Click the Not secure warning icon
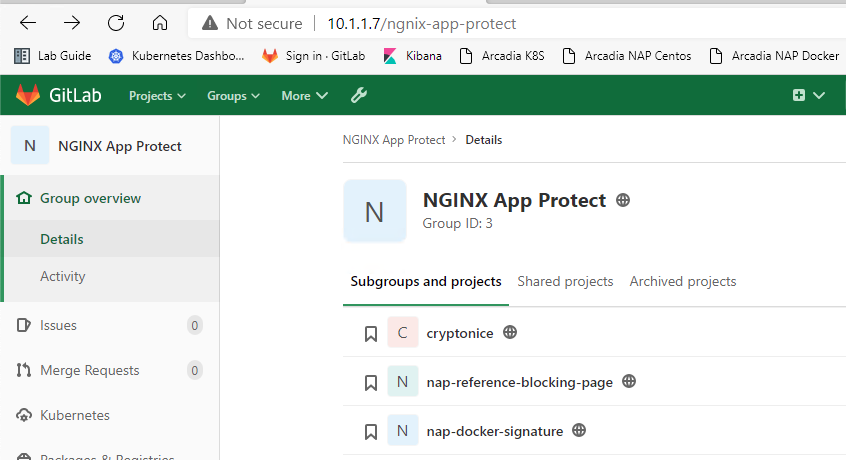This screenshot has width=846, height=460. click(210, 23)
